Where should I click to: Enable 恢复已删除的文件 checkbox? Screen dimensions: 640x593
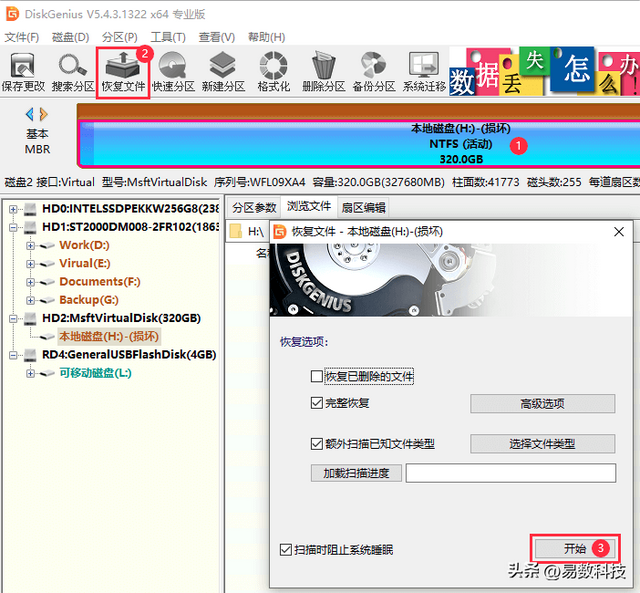317,376
